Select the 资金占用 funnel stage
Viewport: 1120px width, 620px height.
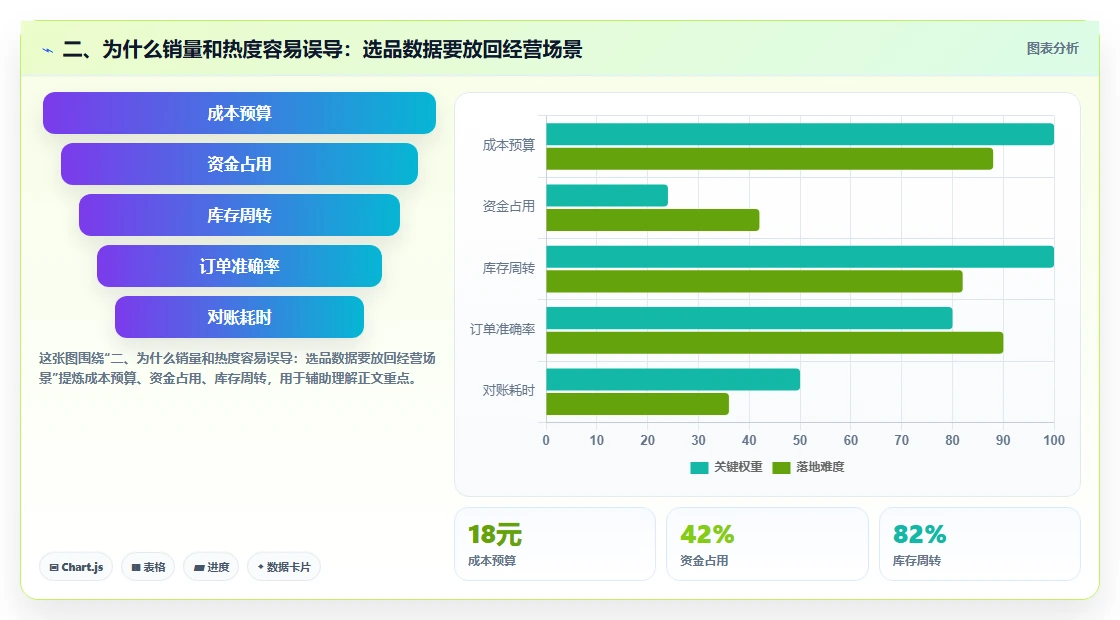pos(239,164)
